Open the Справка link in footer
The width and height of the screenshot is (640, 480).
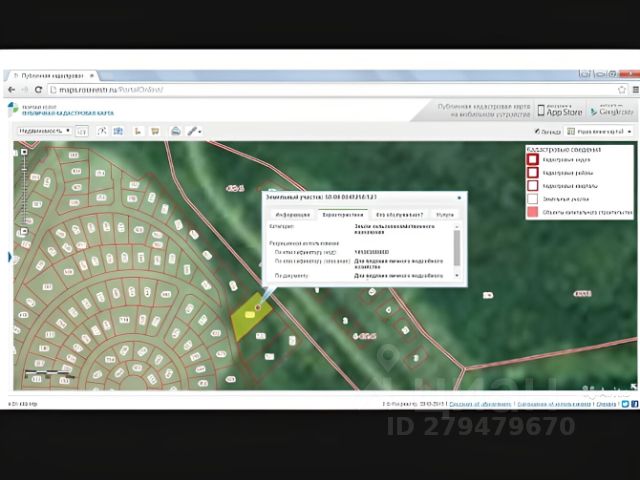pyautogui.click(x=606, y=404)
